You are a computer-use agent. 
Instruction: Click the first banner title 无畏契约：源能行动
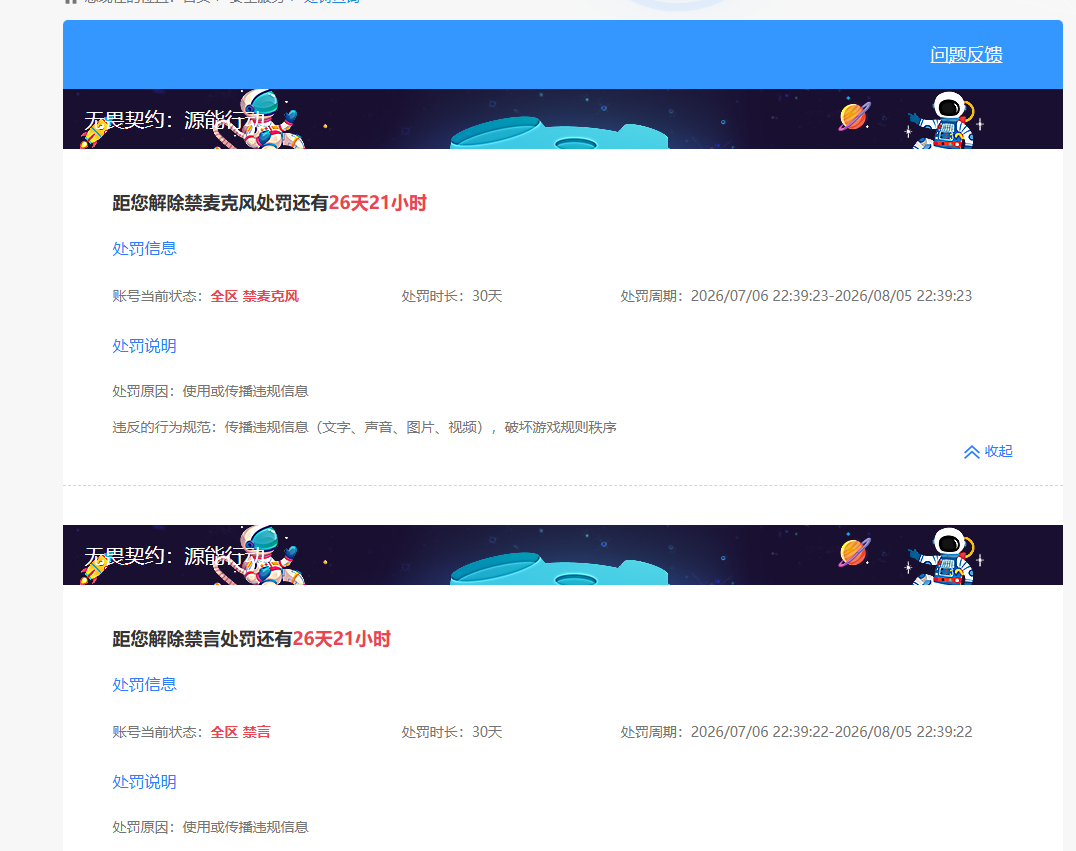point(176,120)
